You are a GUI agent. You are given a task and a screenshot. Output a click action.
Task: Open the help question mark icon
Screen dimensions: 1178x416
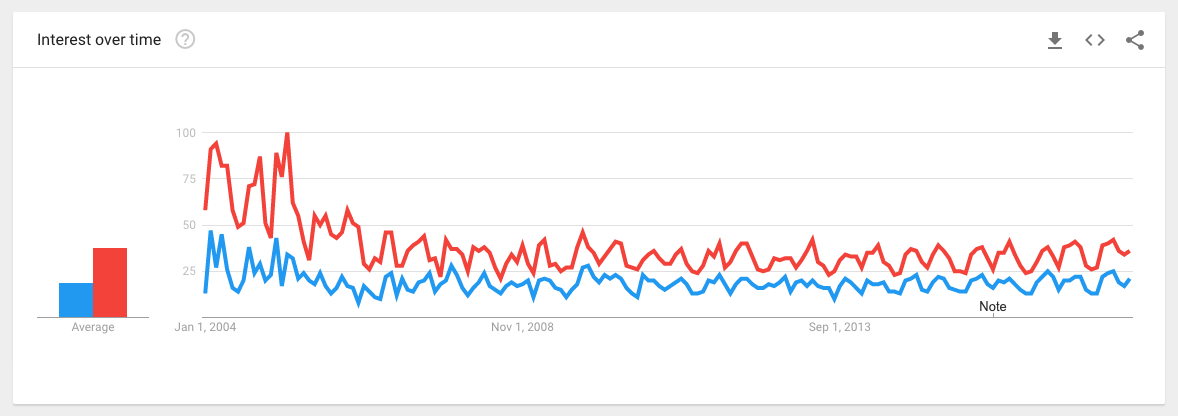point(185,40)
